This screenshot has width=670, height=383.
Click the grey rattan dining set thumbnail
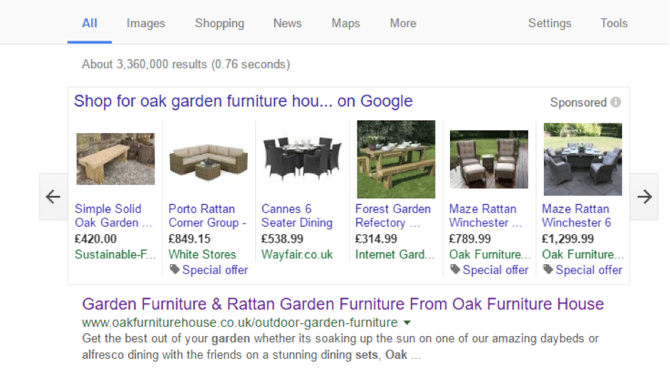583,159
